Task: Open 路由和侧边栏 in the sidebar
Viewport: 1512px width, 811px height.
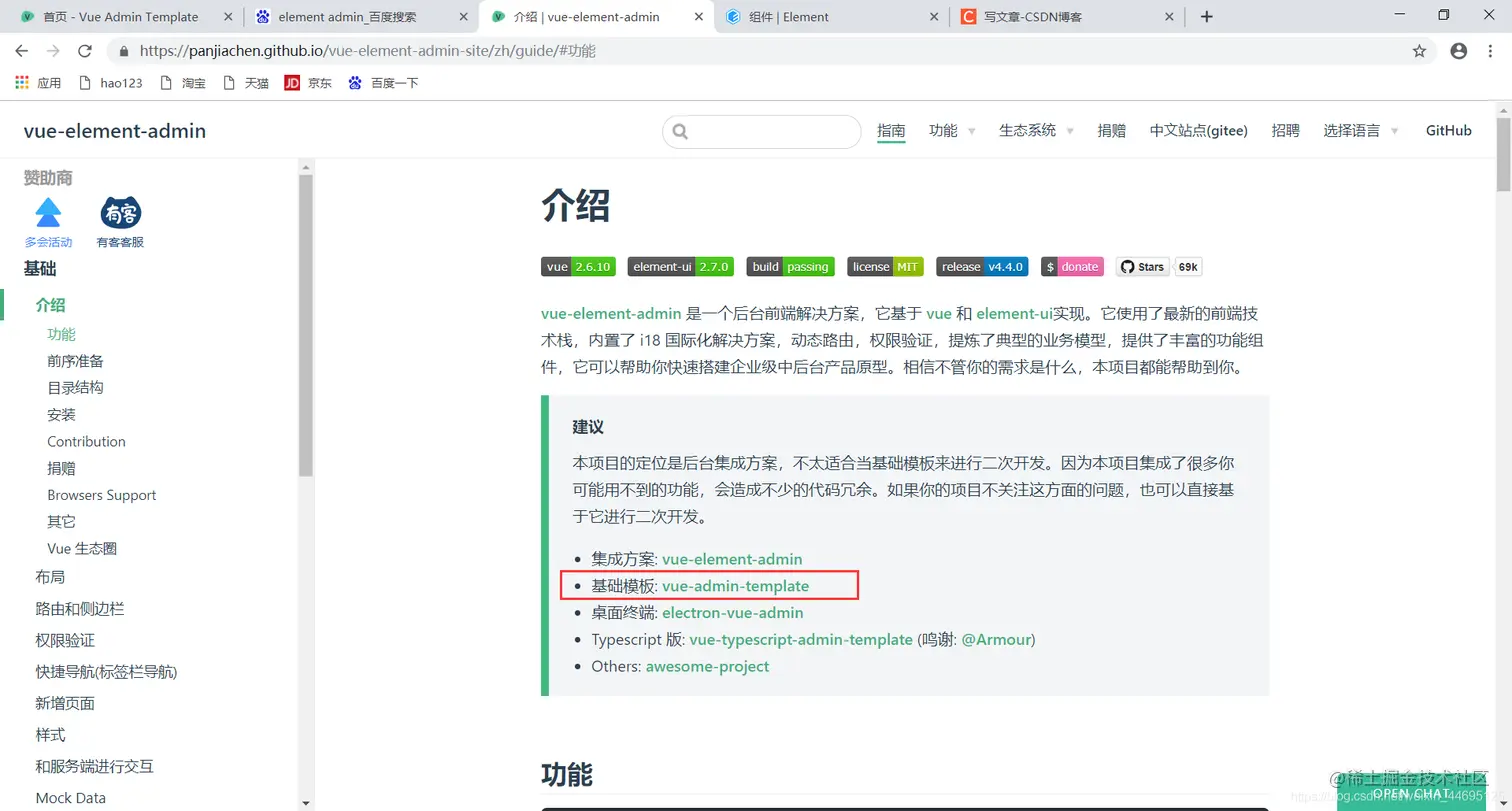Action: (x=80, y=609)
